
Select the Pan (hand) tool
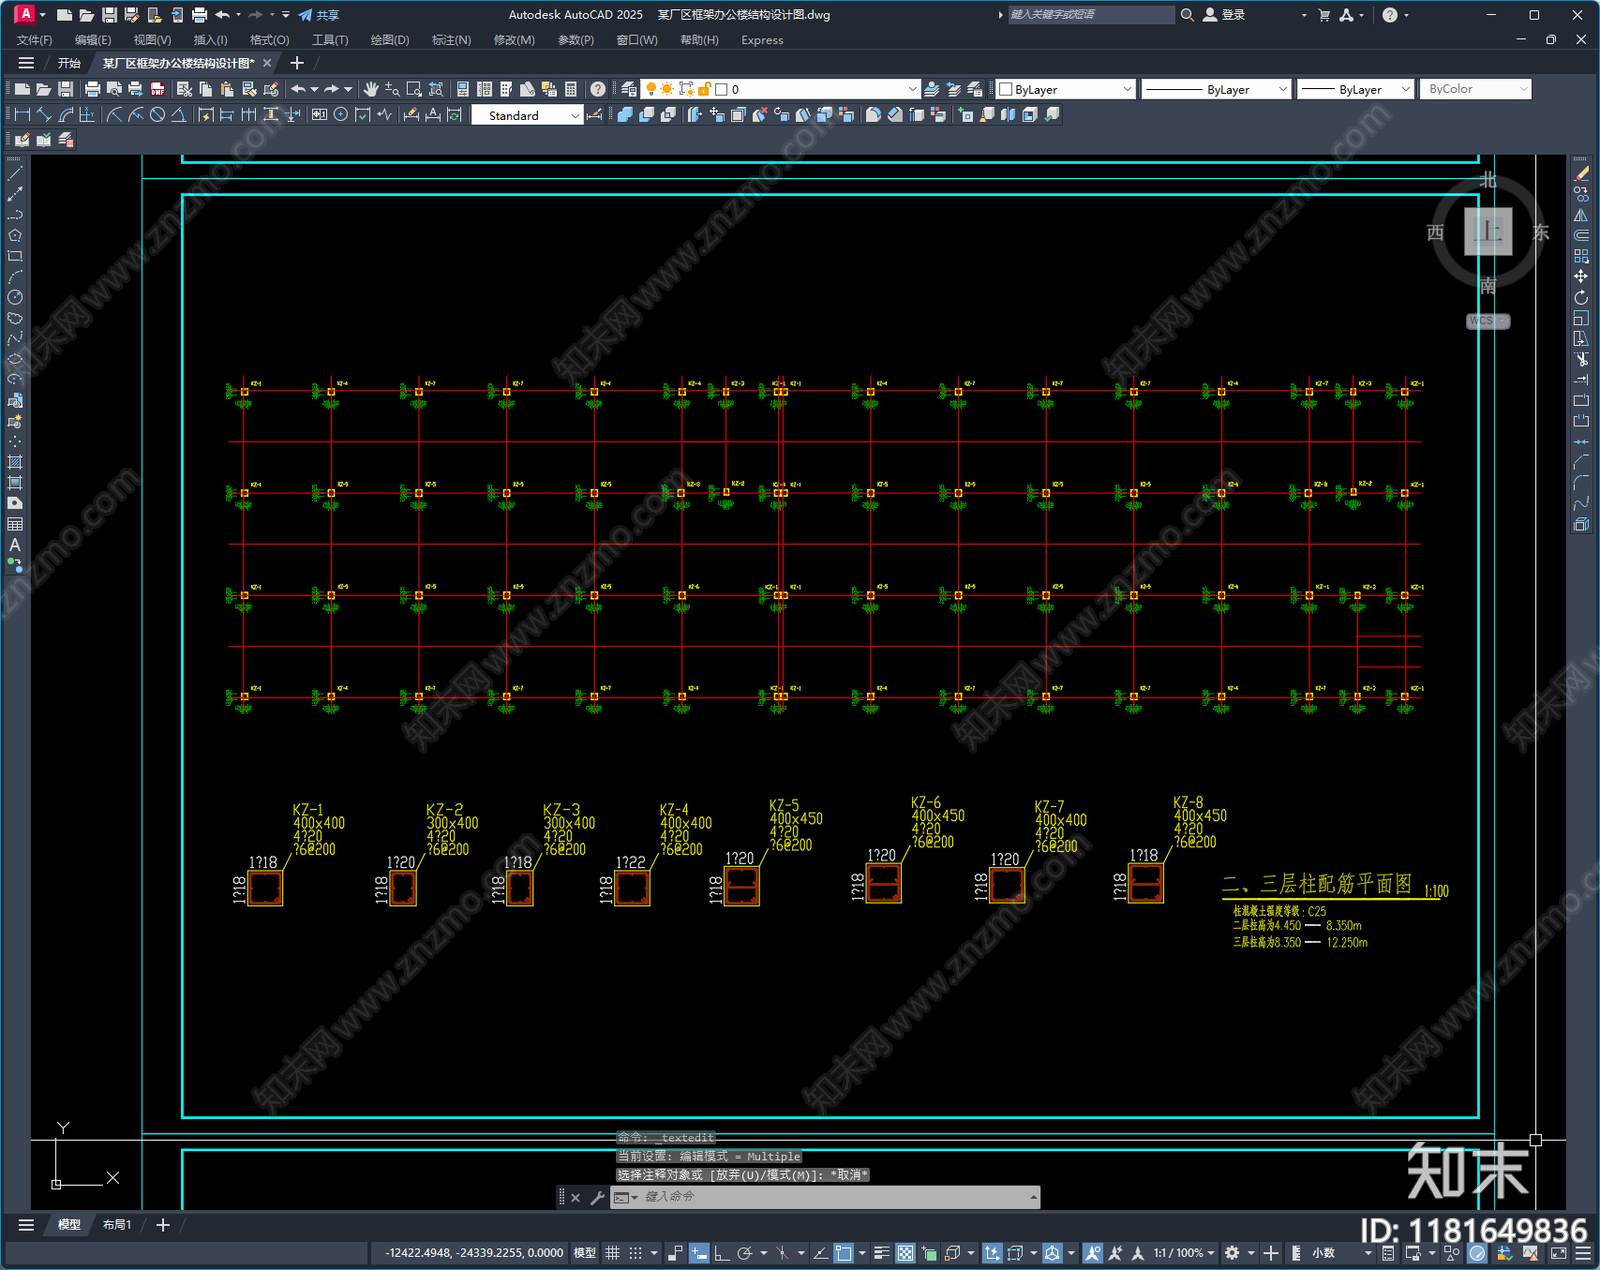(x=371, y=89)
